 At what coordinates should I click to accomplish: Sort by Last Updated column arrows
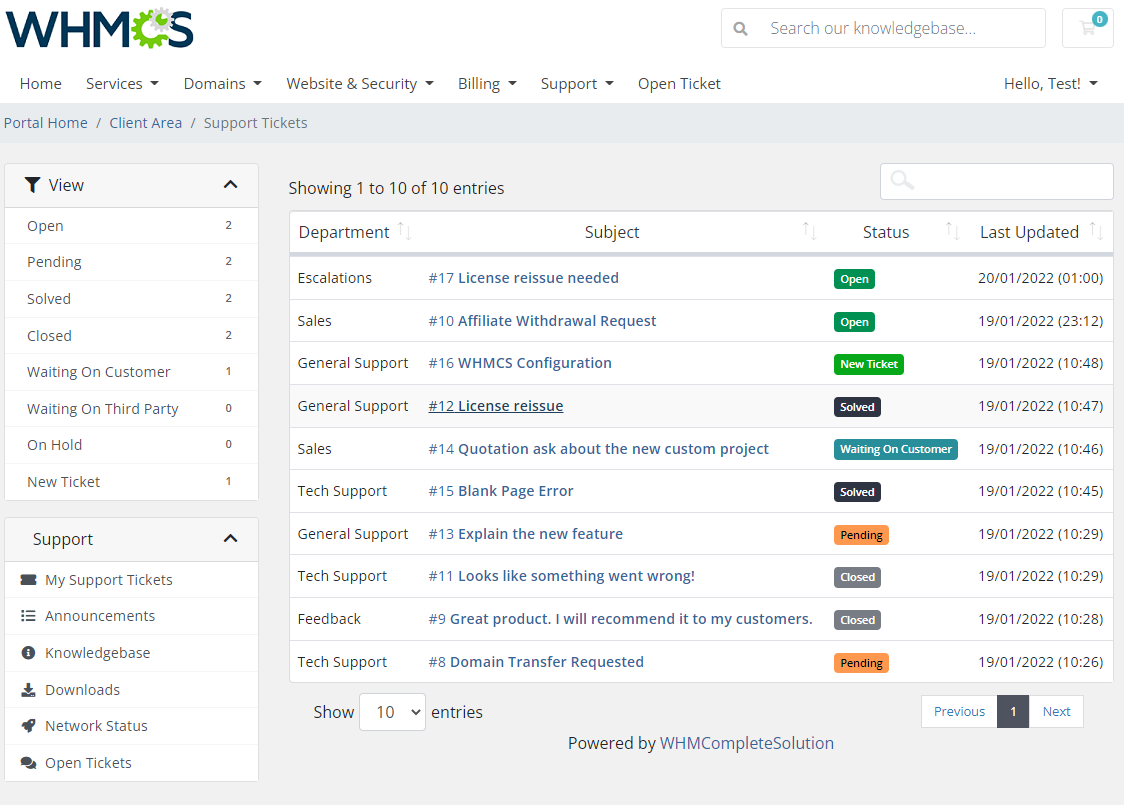tap(1096, 232)
